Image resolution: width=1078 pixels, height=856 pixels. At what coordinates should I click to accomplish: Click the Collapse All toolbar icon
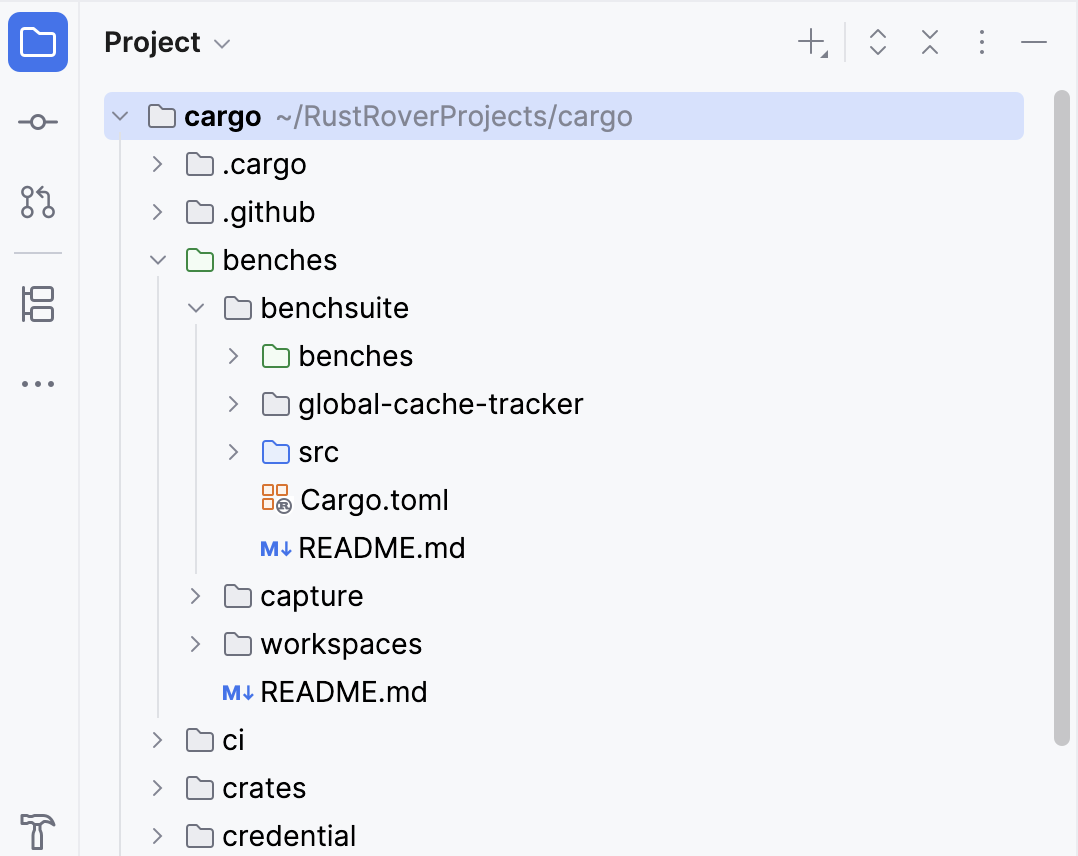click(929, 42)
